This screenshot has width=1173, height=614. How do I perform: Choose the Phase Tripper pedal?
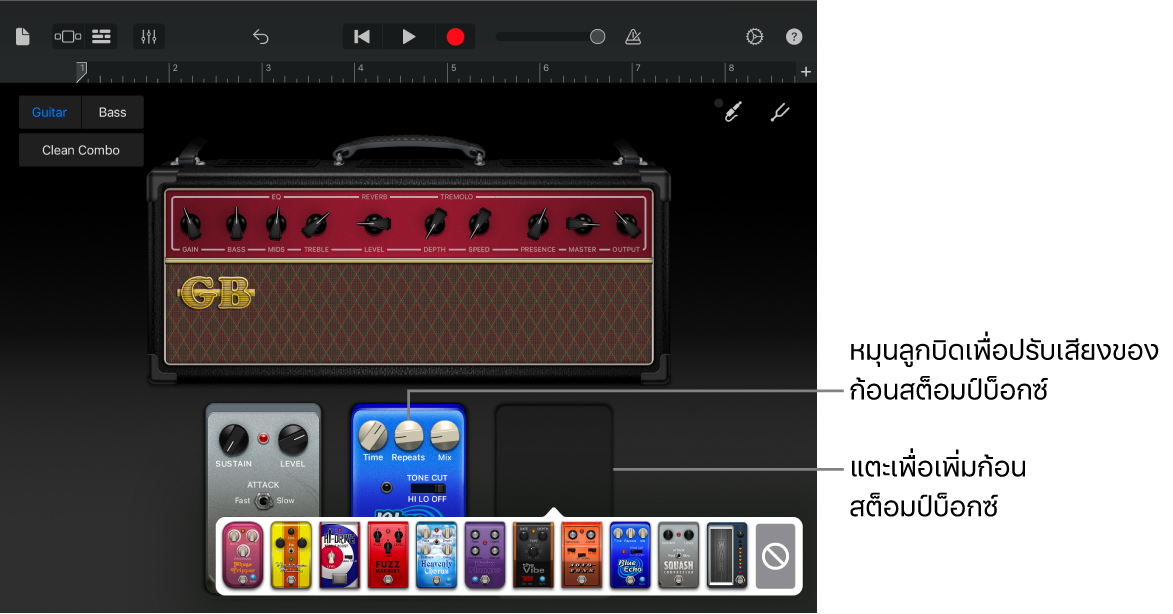pyautogui.click(x=243, y=556)
